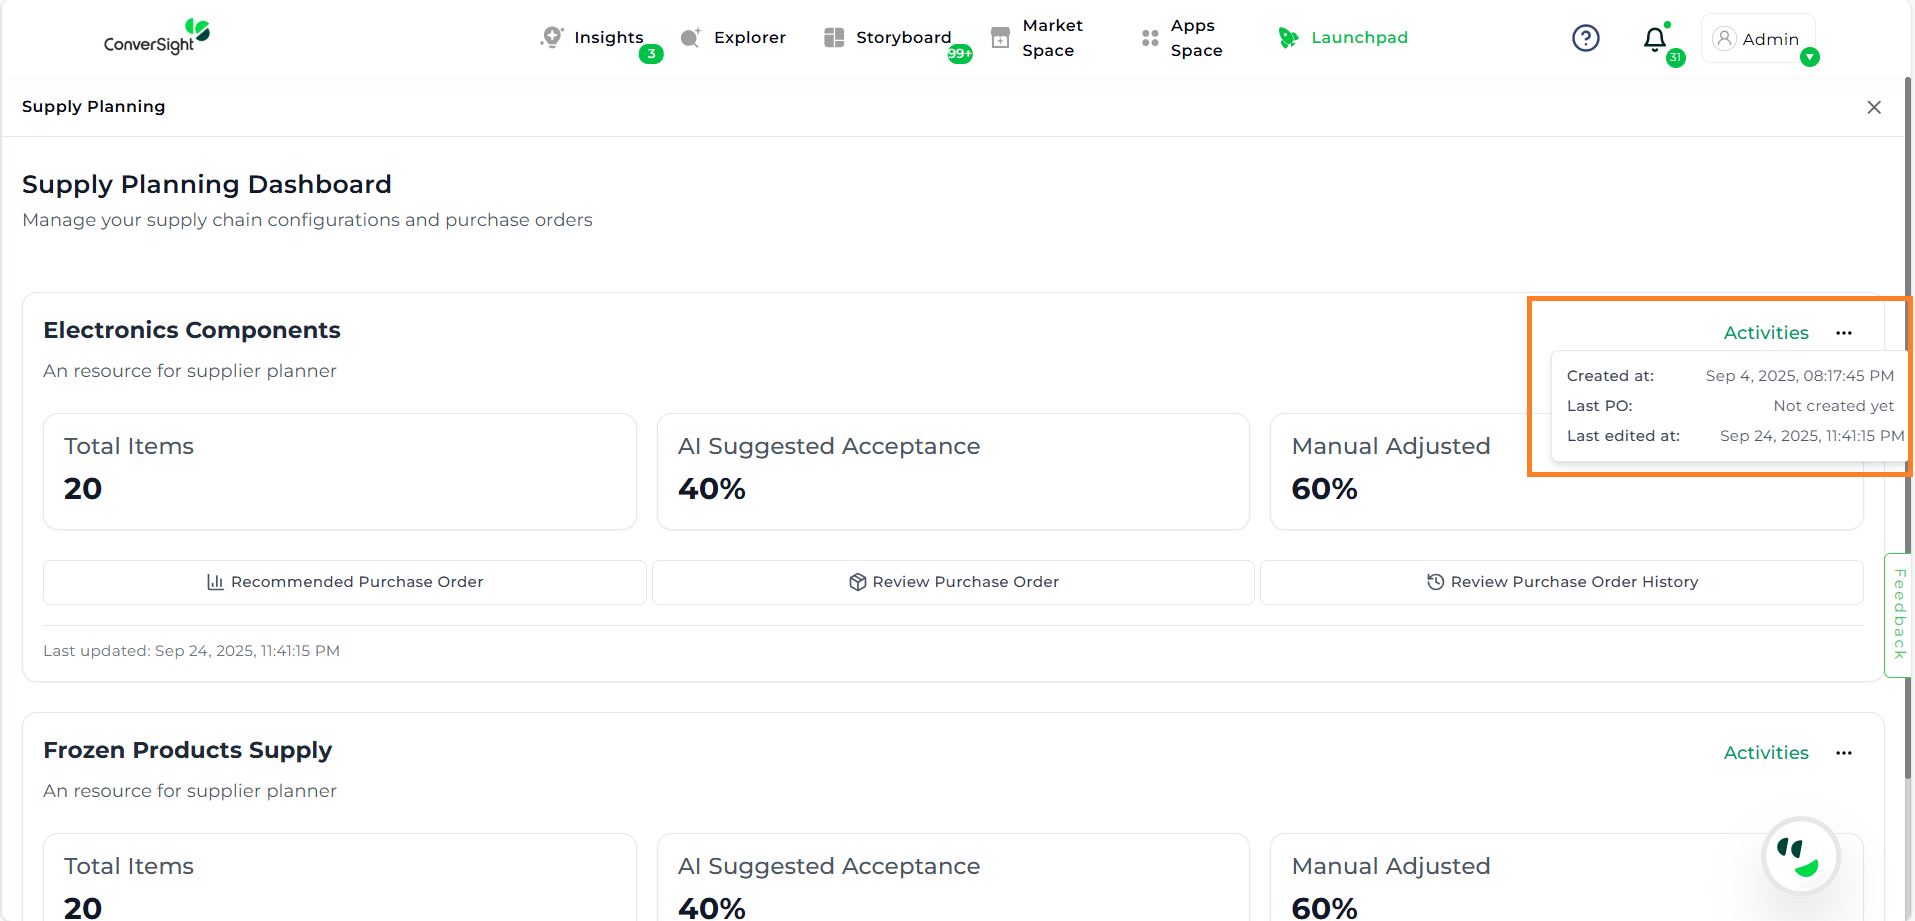Click the Launchpad rocket icon
Viewport: 1915px width, 921px height.
(x=1288, y=38)
